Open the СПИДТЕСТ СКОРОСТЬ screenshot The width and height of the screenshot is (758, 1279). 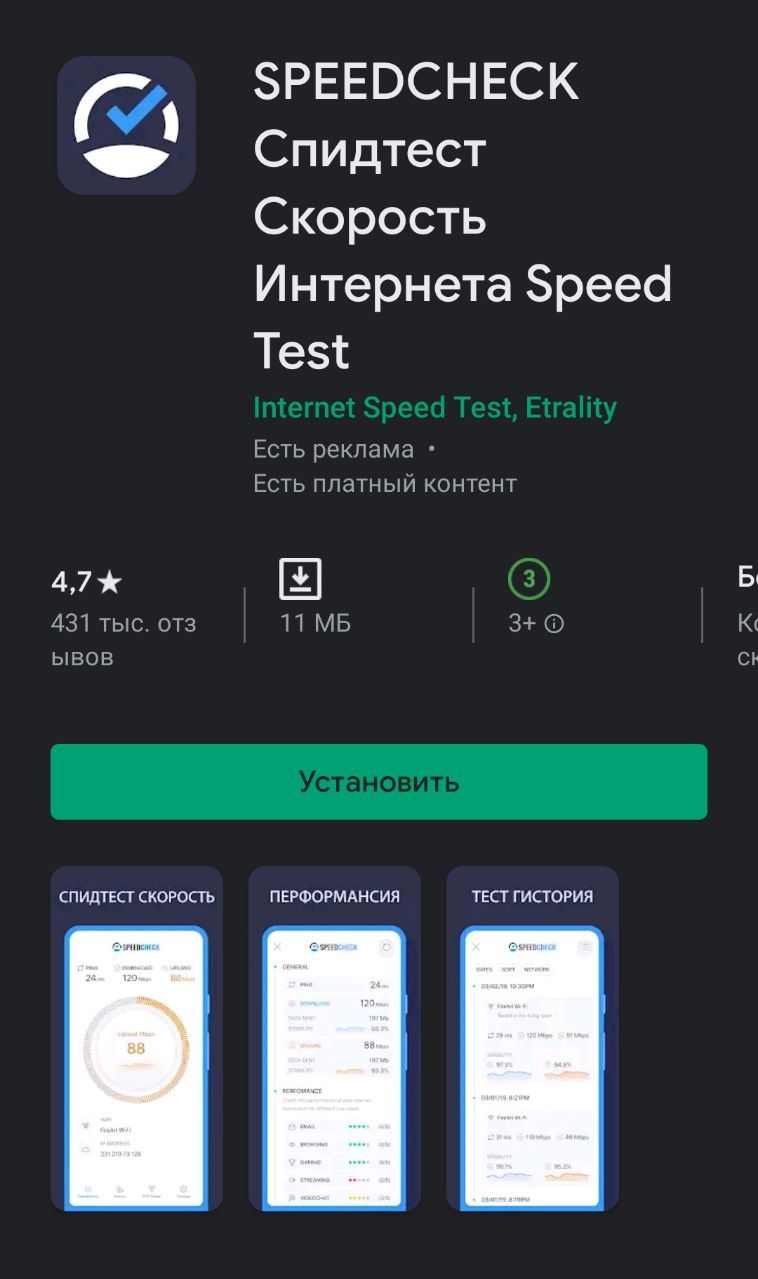137,1038
